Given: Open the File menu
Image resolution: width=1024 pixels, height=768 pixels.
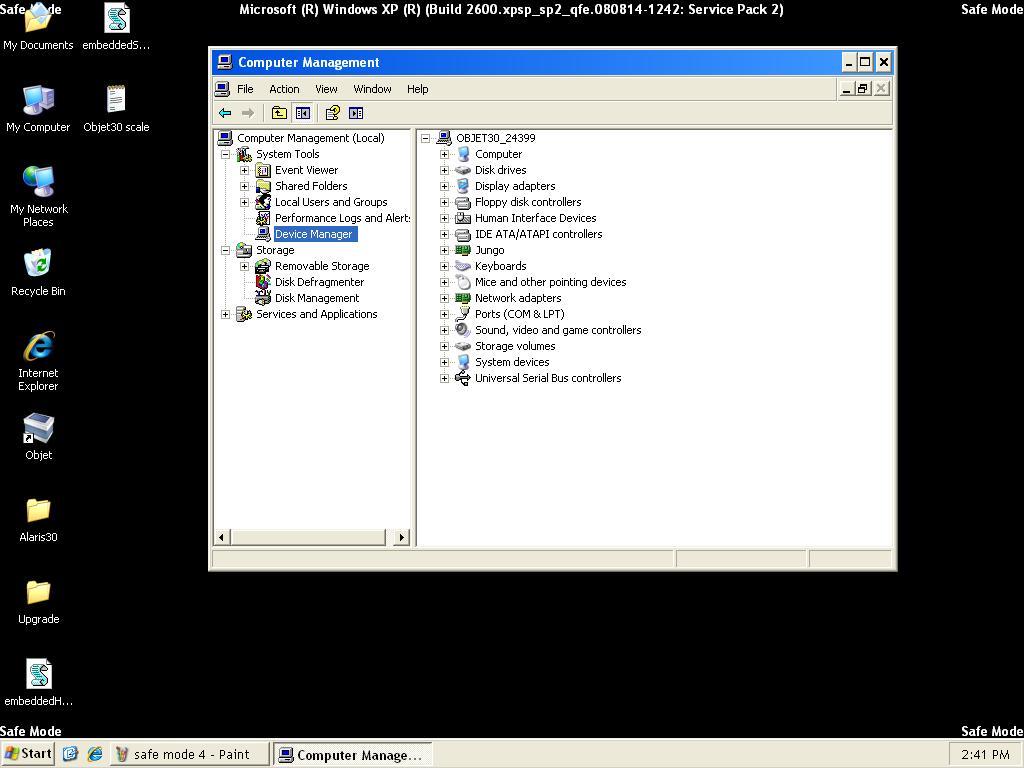Looking at the screenshot, I should coord(245,89).
